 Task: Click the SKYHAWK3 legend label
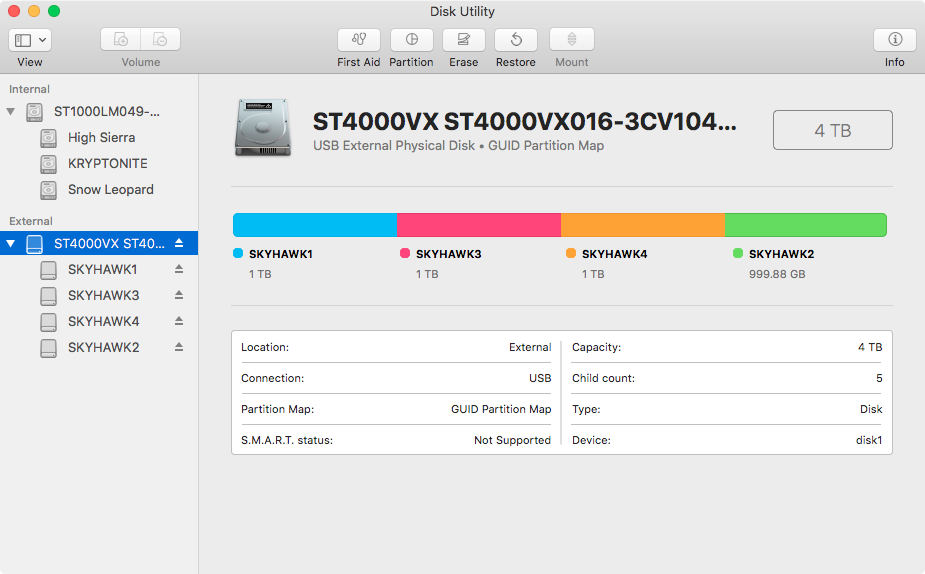click(448, 254)
